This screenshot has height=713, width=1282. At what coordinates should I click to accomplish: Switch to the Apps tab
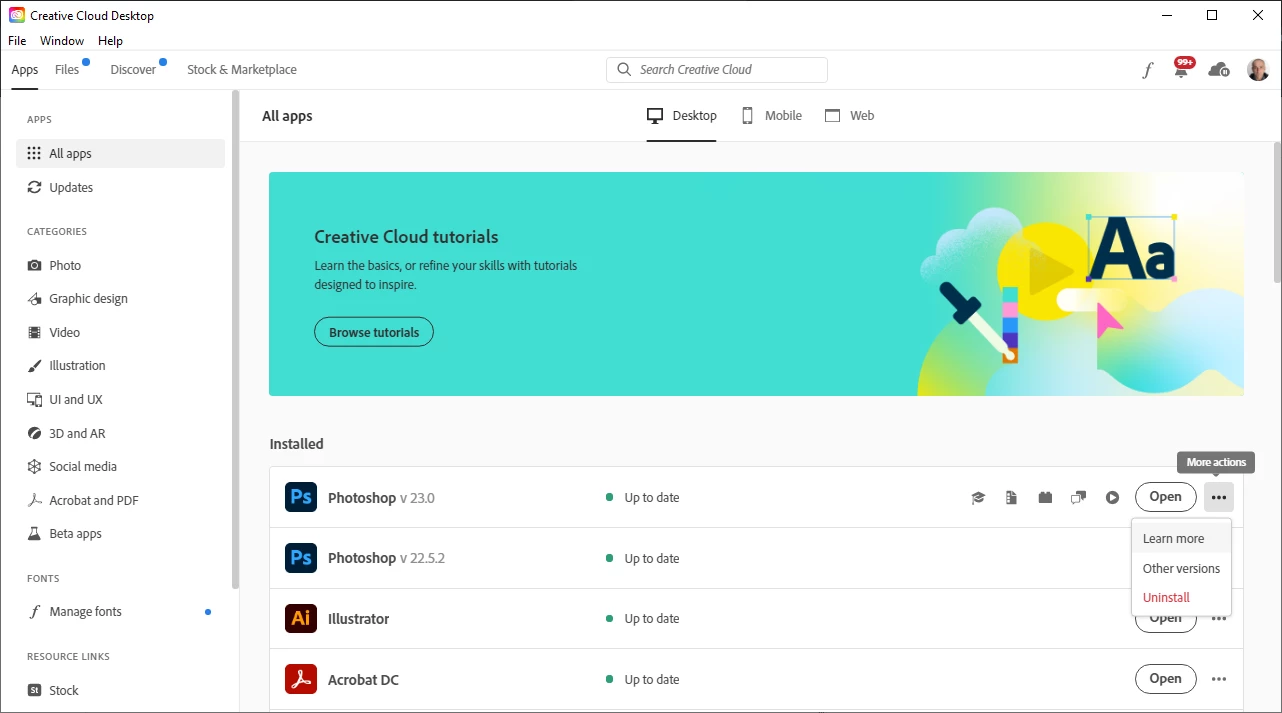[25, 70]
